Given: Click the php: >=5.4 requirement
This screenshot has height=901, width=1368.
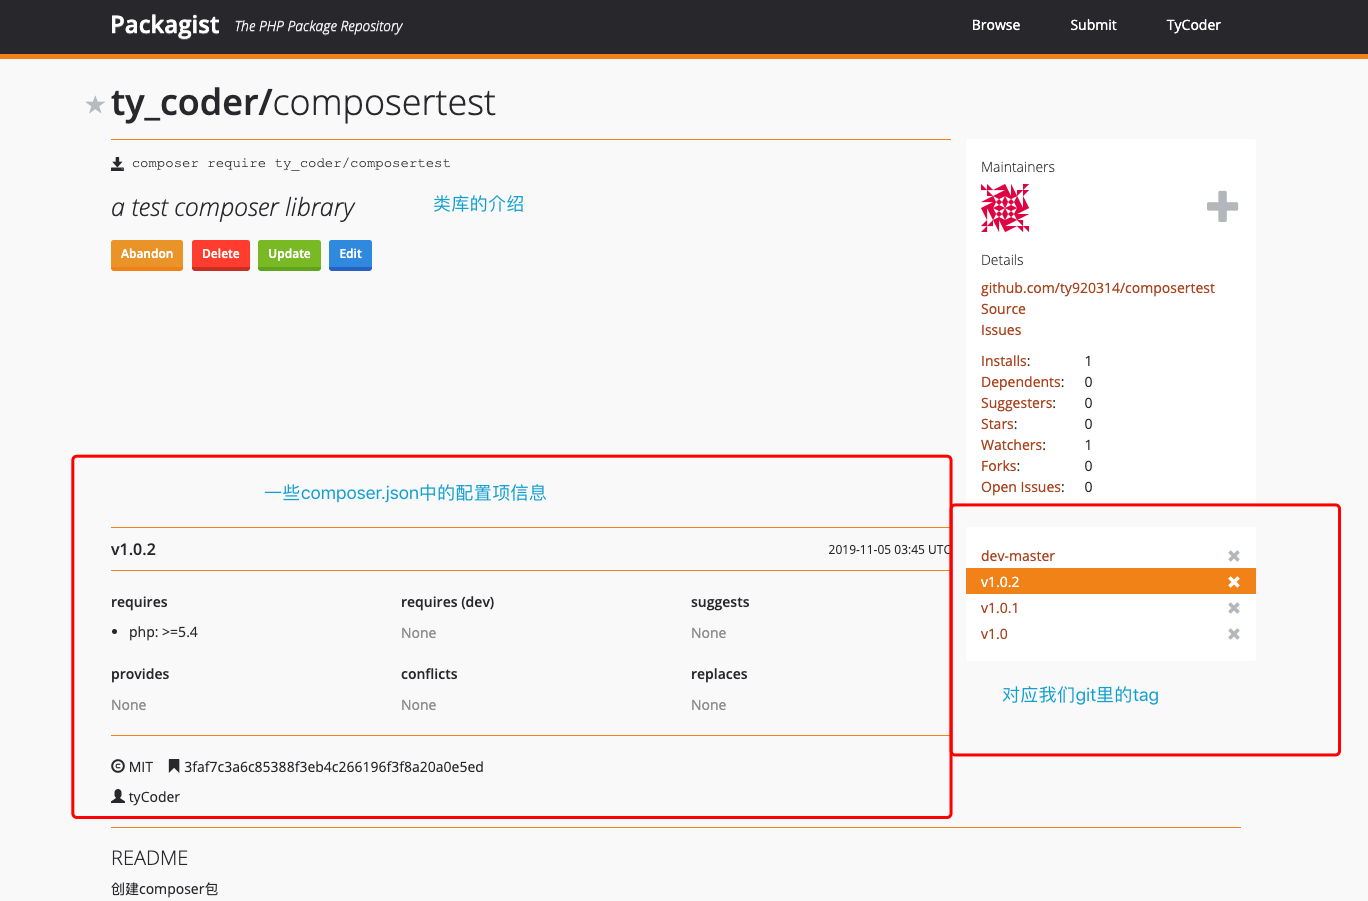Looking at the screenshot, I should coord(163,632).
